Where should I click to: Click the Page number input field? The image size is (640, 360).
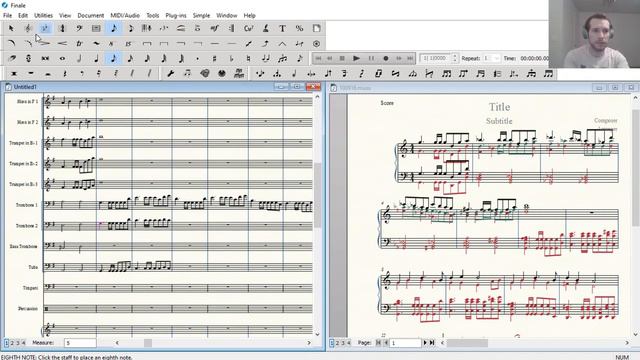(406, 343)
